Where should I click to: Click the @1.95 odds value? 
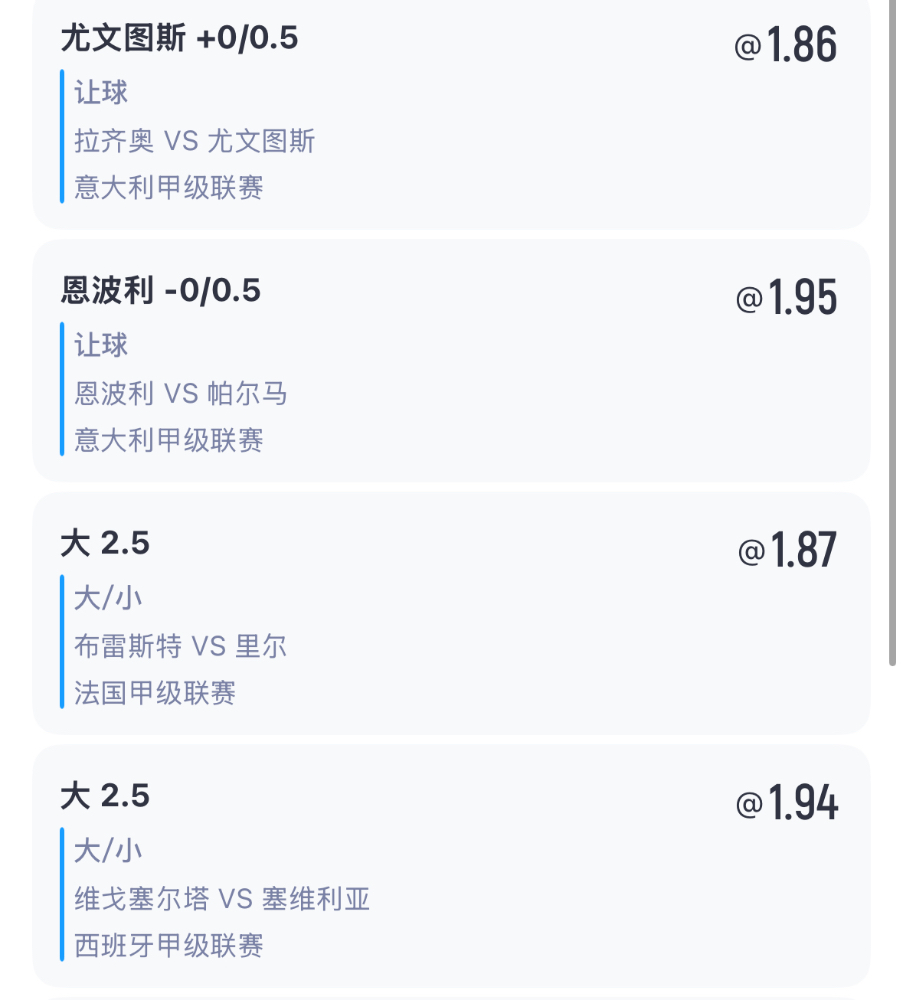[x=786, y=297]
